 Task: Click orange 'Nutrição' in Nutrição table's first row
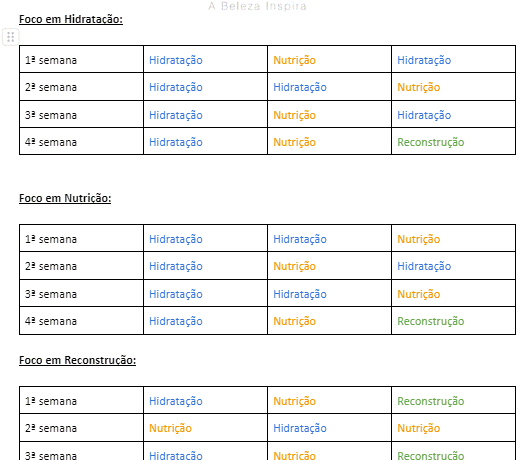click(x=418, y=239)
